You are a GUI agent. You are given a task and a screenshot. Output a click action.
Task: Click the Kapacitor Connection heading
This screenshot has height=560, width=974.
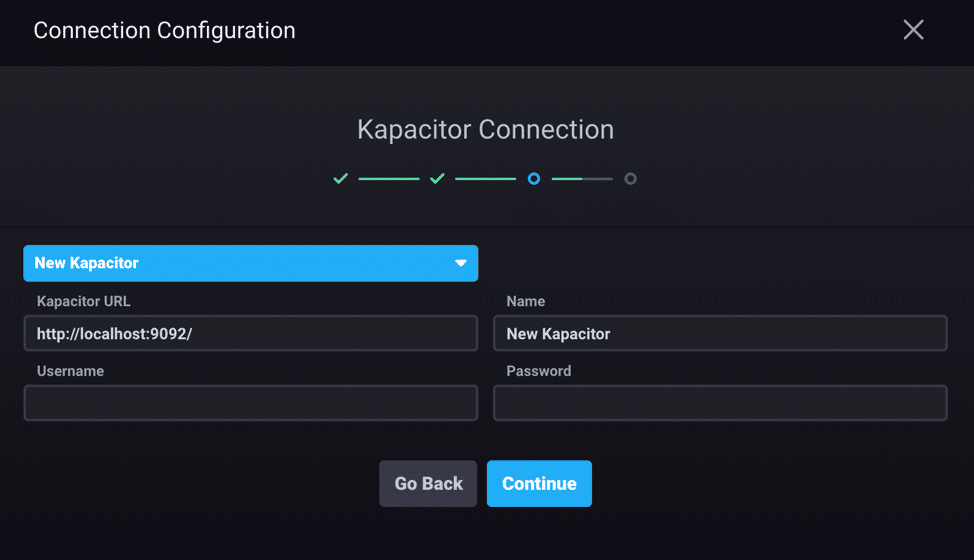(485, 130)
